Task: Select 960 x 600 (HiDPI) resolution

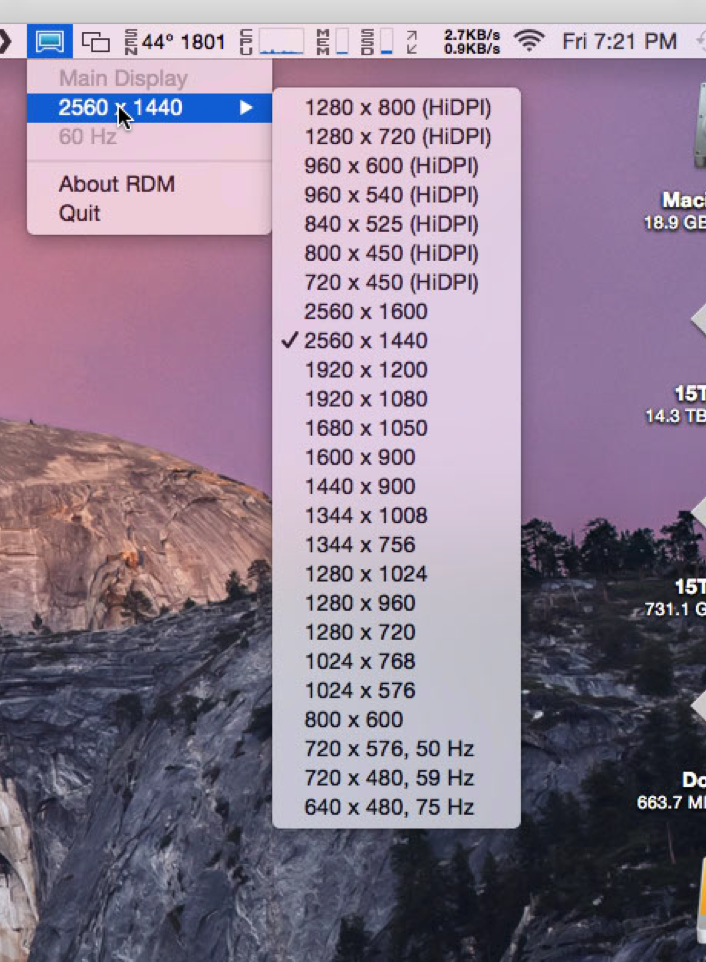Action: (x=397, y=166)
